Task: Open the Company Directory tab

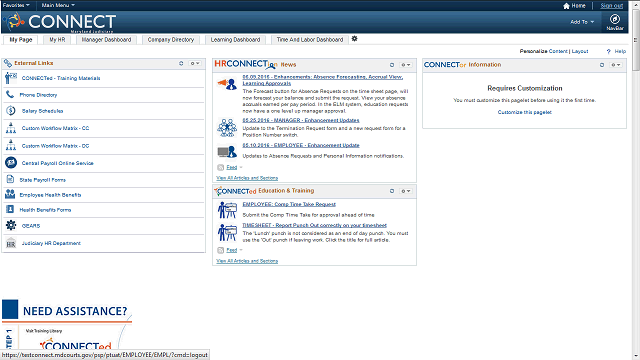Action: (x=171, y=40)
